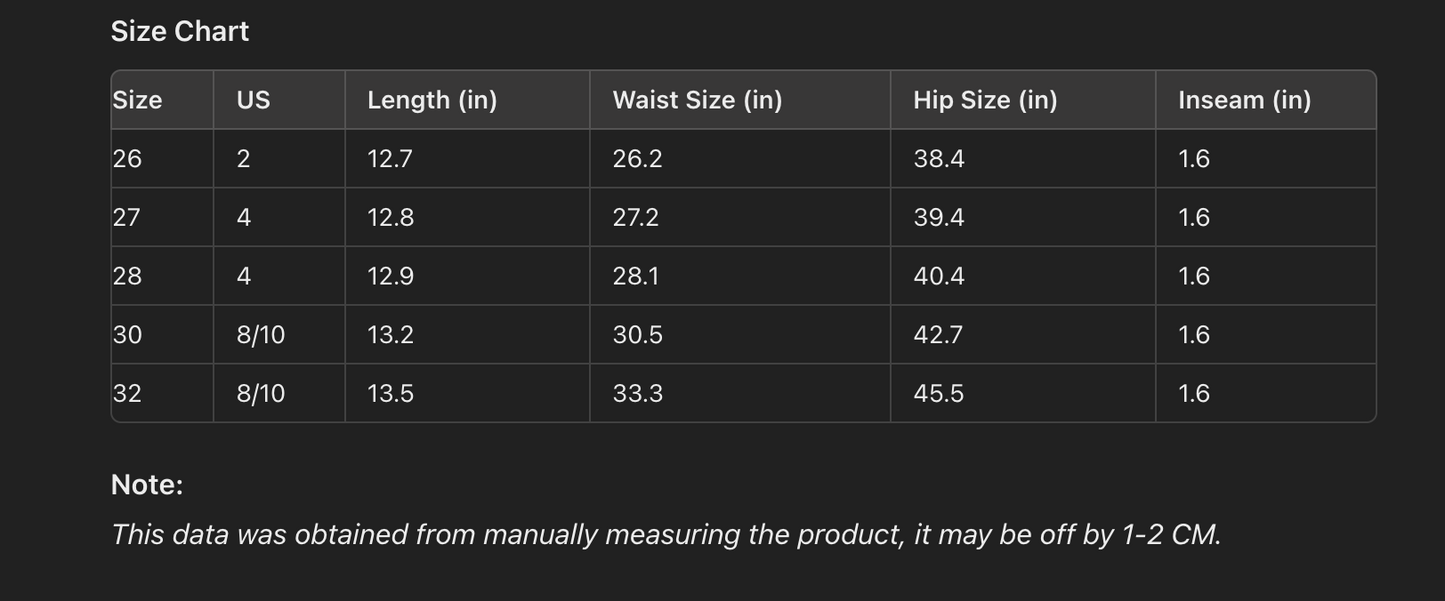The width and height of the screenshot is (1445, 601).
Task: Click the US column header
Action: click(x=253, y=100)
